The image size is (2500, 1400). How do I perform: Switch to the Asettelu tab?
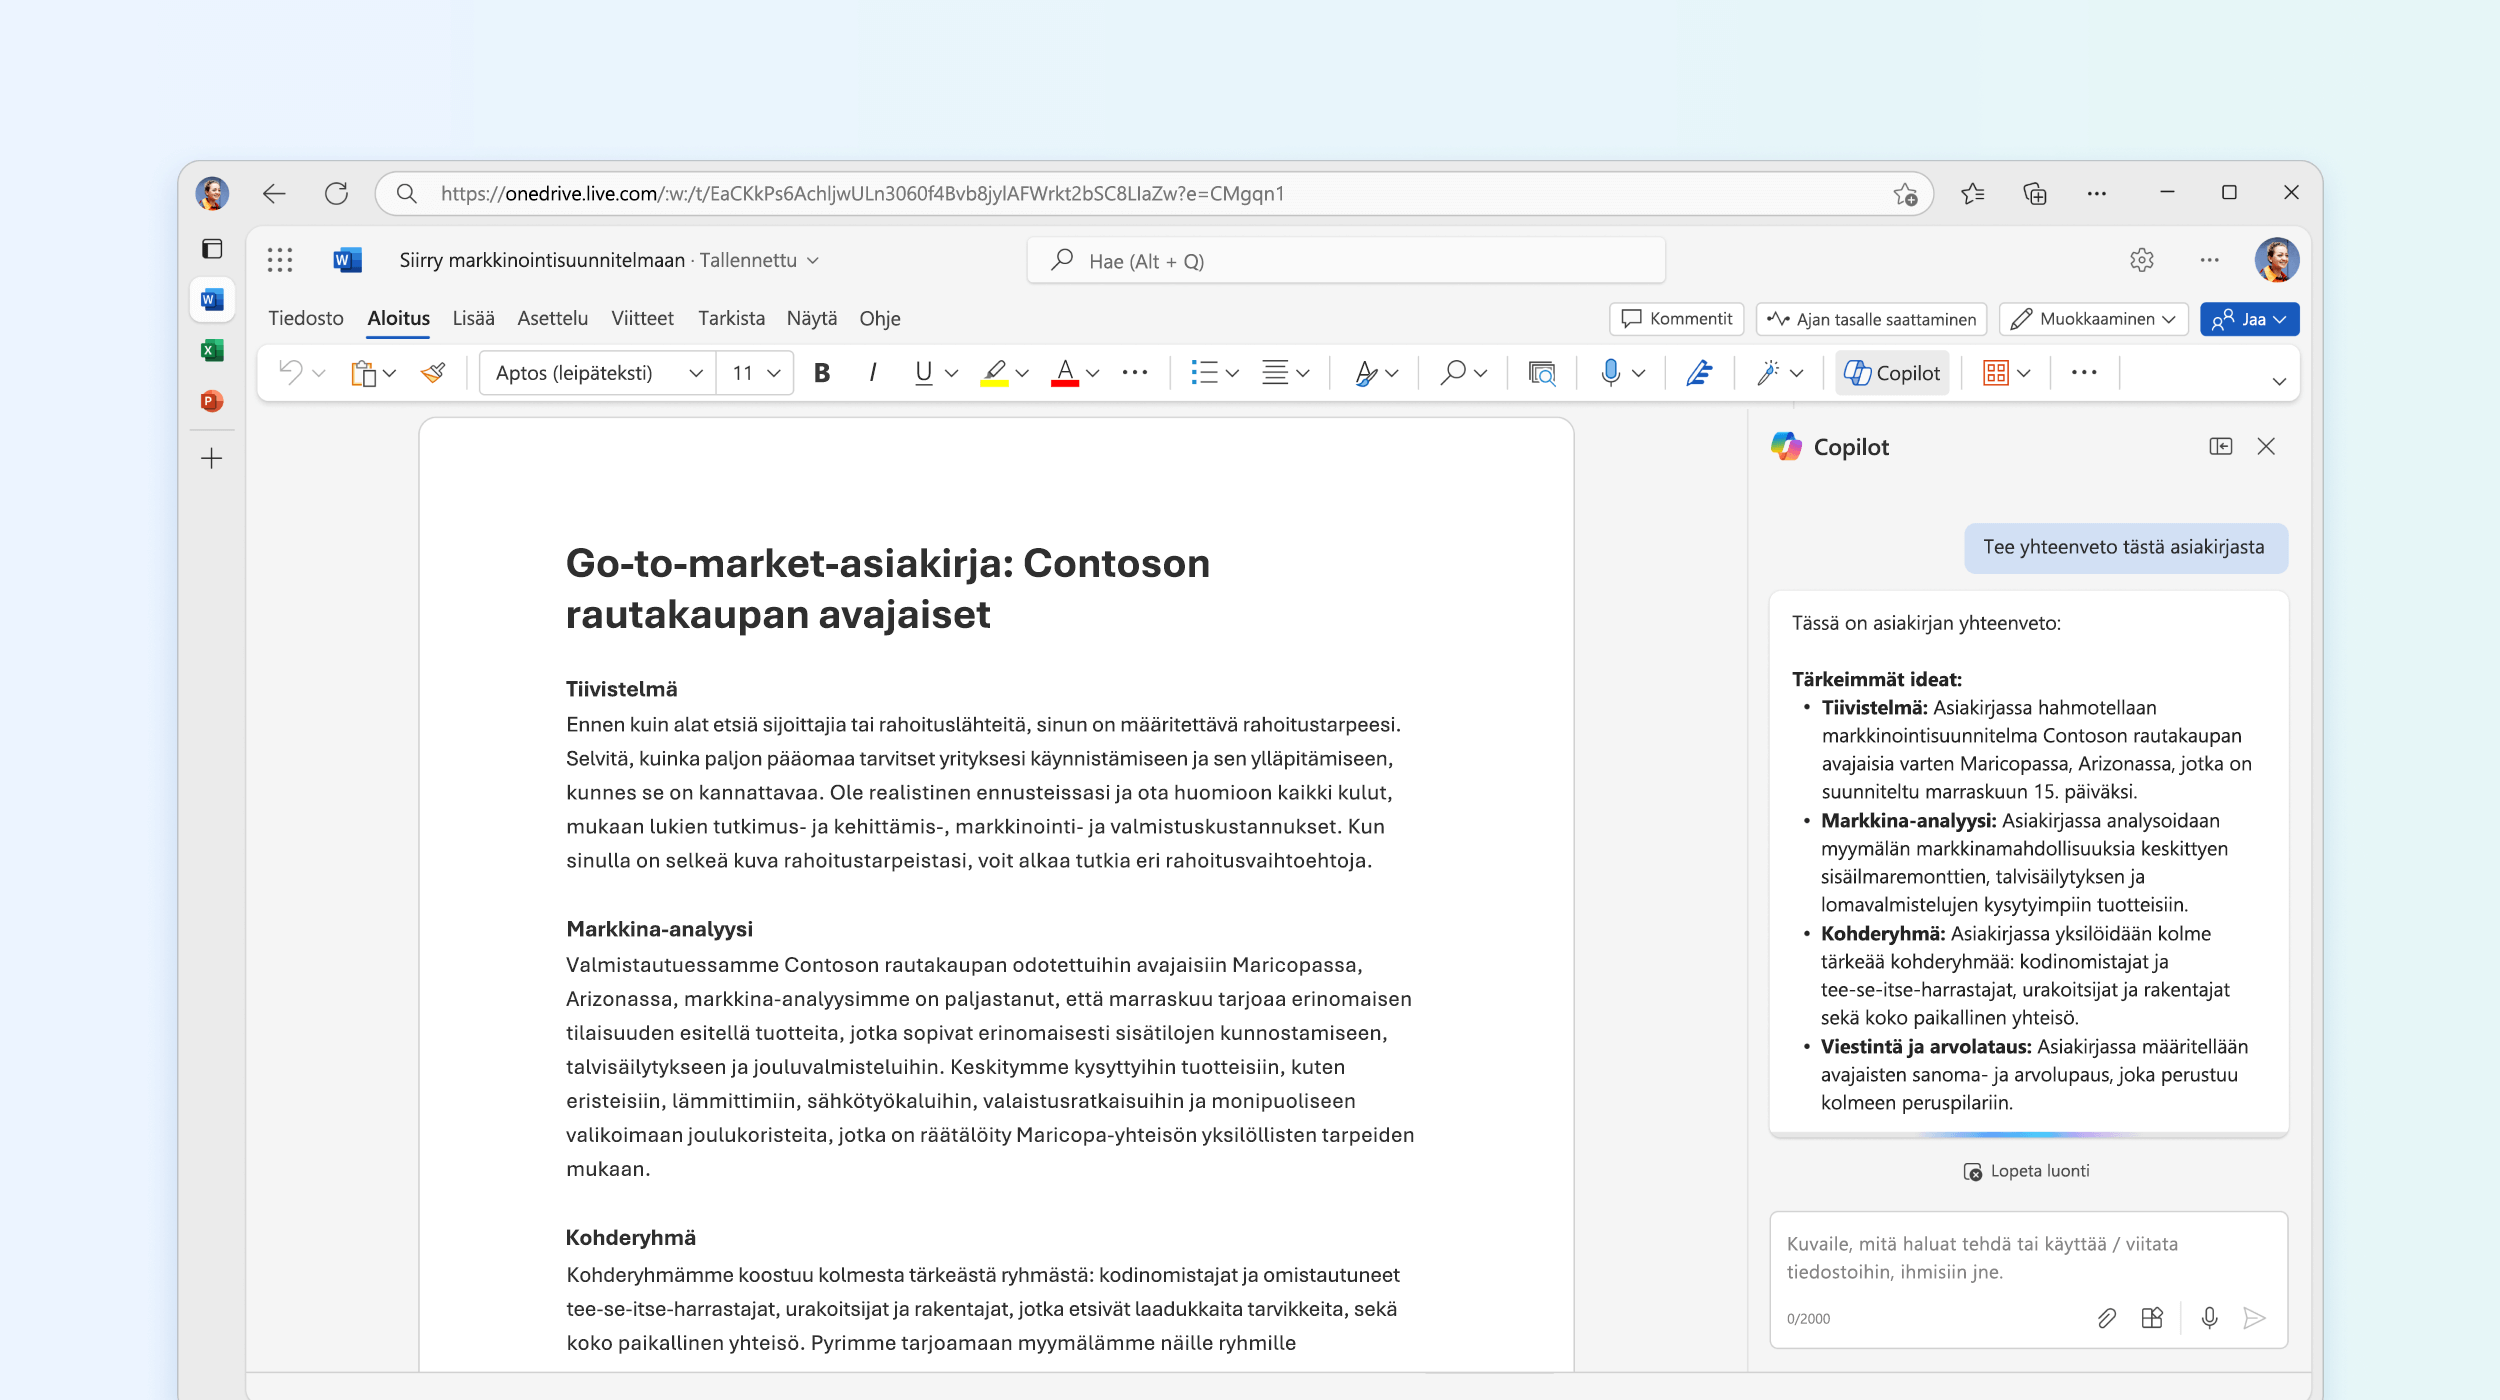point(552,318)
